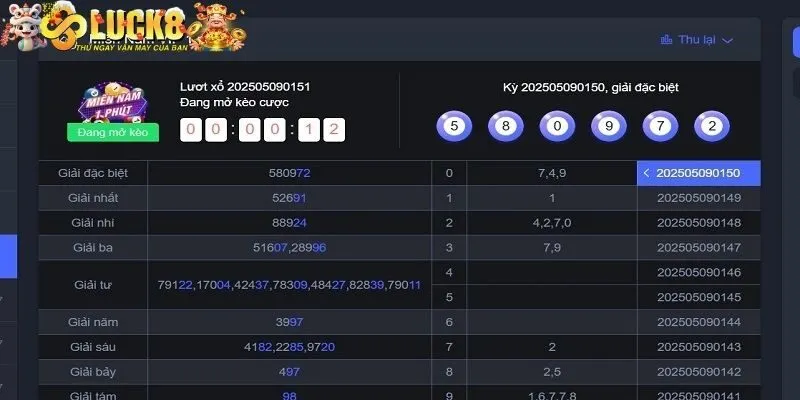The height and width of the screenshot is (400, 800).
Task: Choose draw period 202505090143 in list
Action: coord(698,346)
